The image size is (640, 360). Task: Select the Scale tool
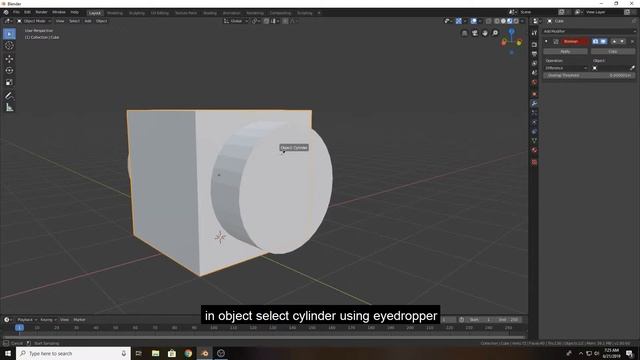pos(9,82)
